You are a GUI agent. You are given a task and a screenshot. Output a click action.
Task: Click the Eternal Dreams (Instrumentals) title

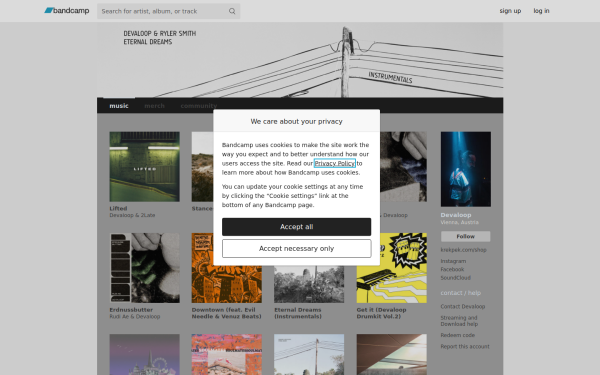pos(298,313)
